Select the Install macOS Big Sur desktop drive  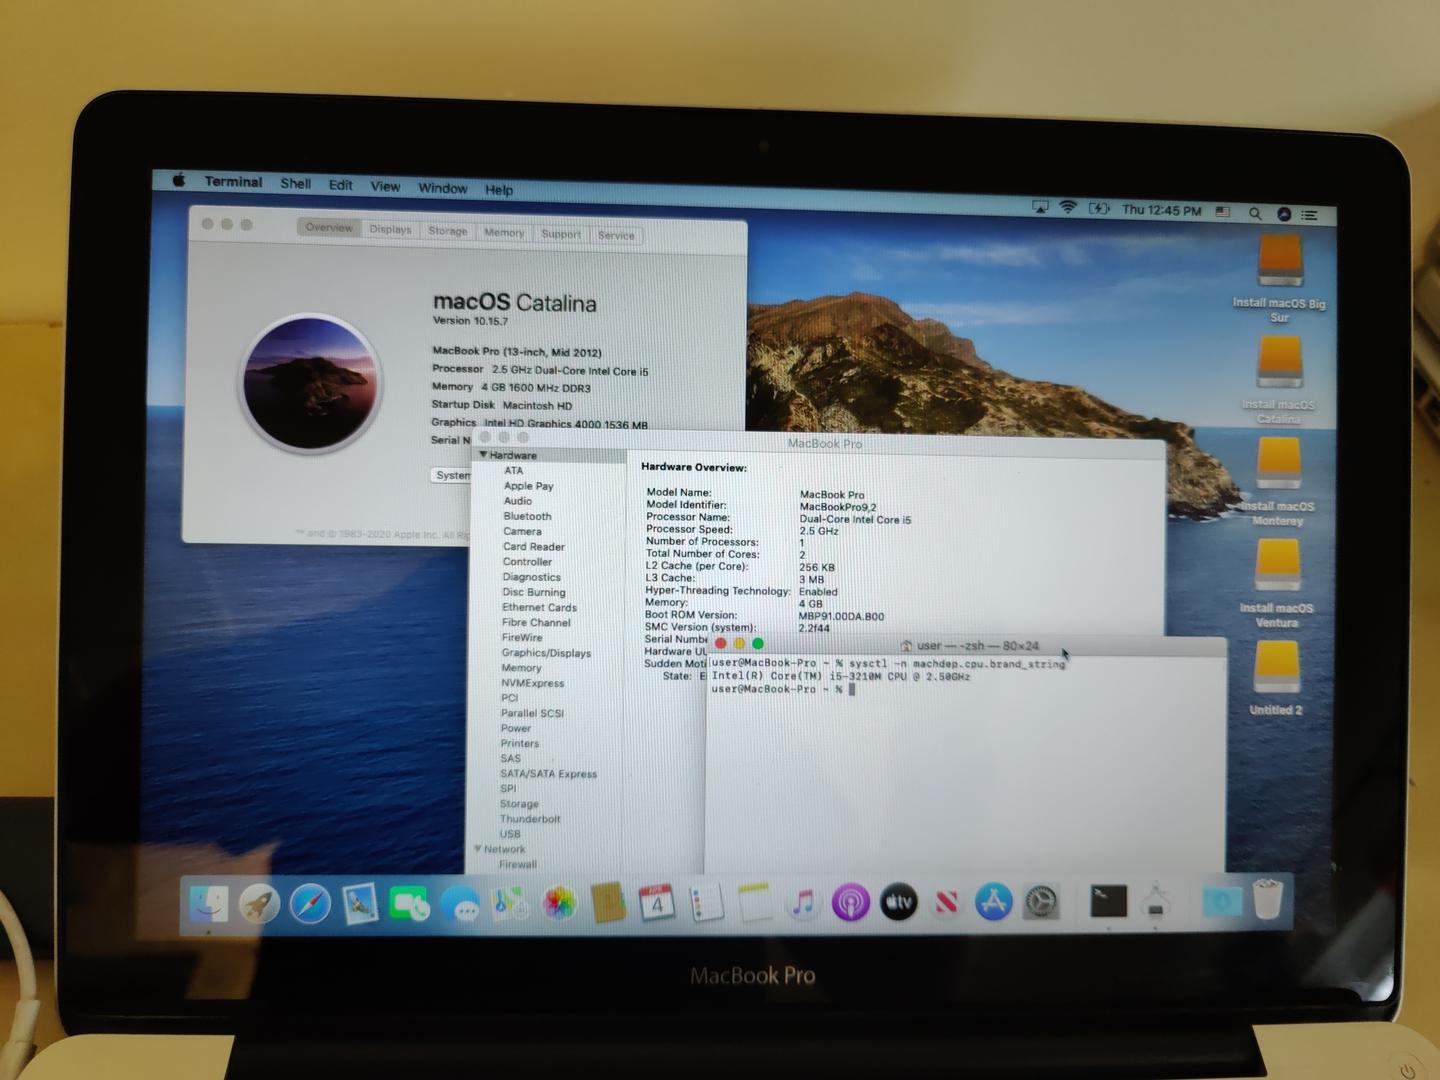tap(1280, 278)
